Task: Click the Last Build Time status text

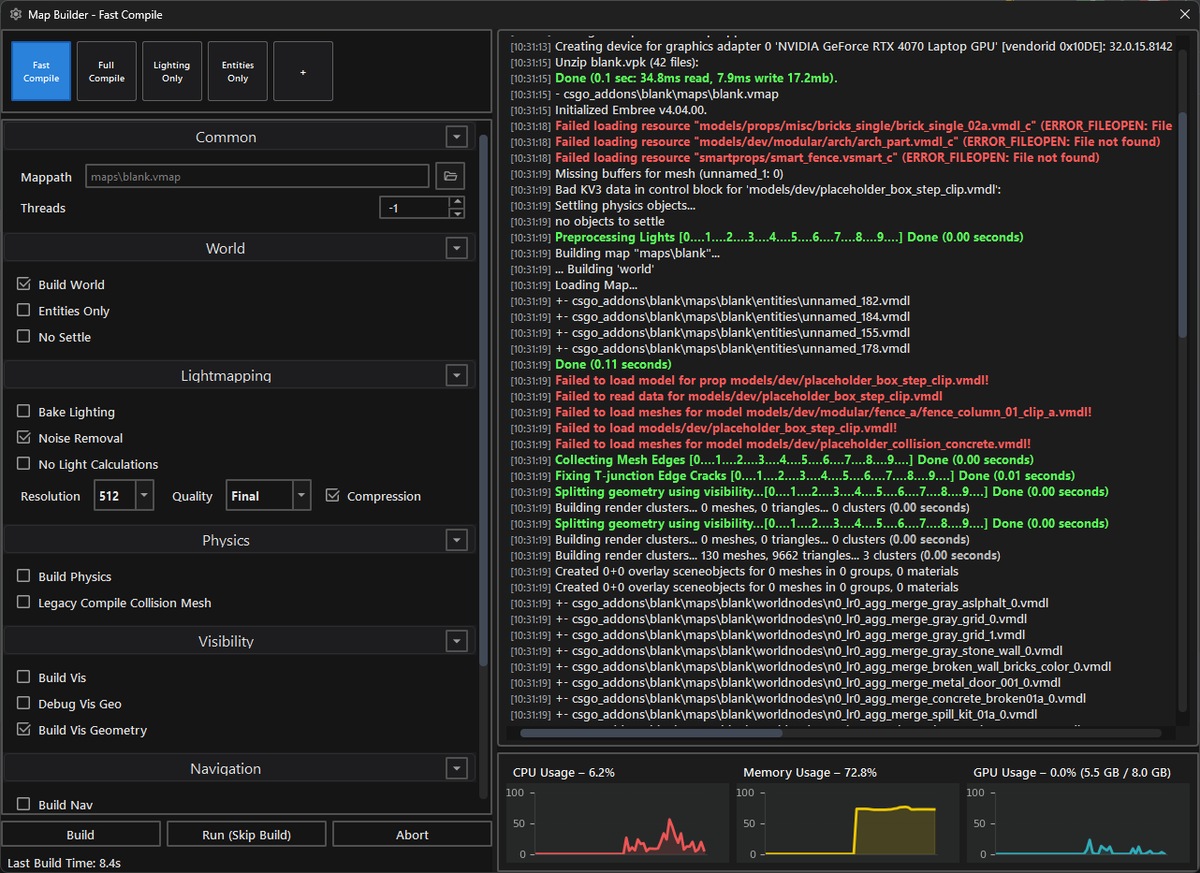Action: [64, 862]
